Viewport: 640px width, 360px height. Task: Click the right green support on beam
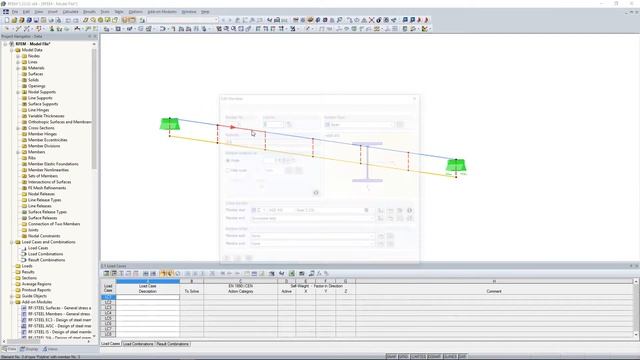[x=456, y=165]
